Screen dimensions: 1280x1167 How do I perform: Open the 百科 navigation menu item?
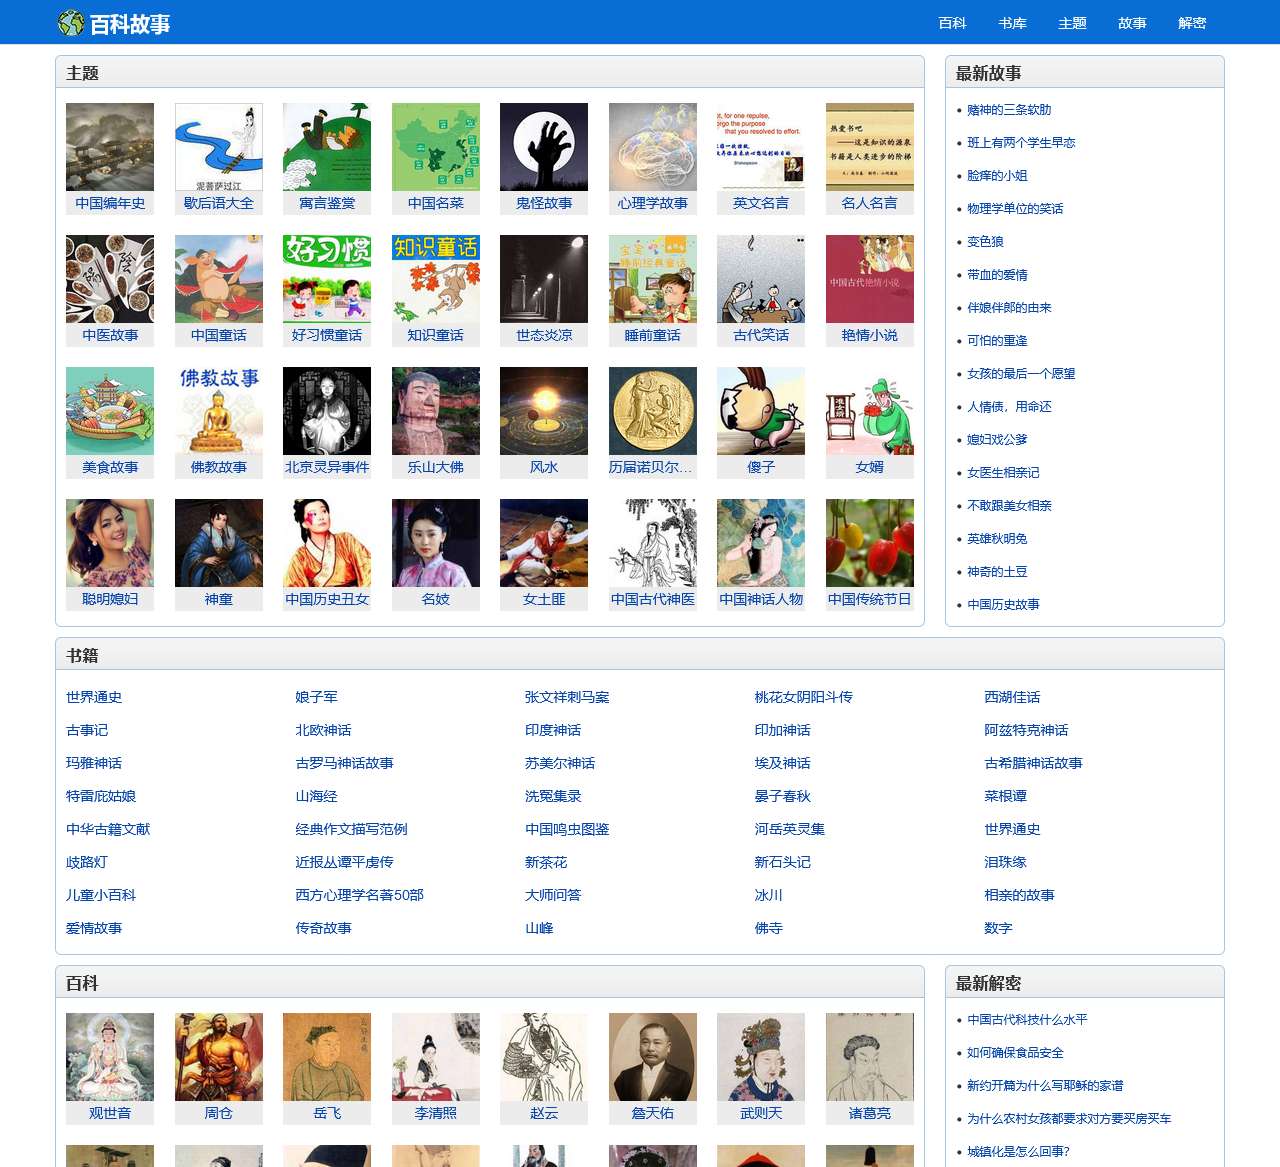click(952, 23)
